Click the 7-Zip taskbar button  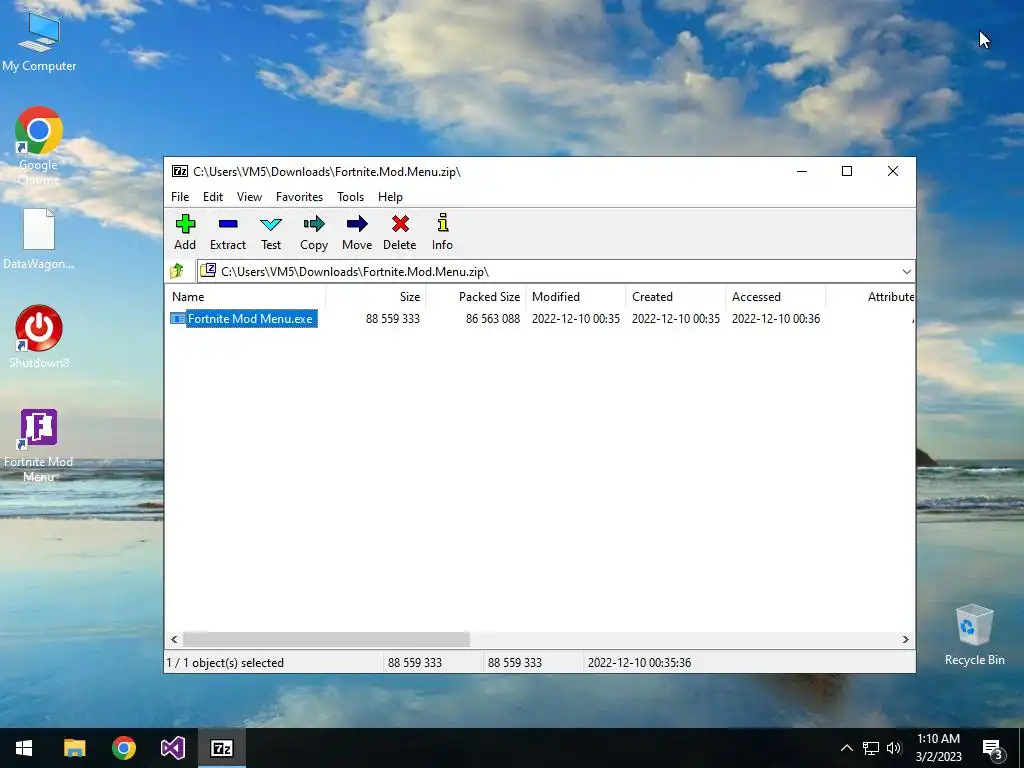(x=222, y=748)
